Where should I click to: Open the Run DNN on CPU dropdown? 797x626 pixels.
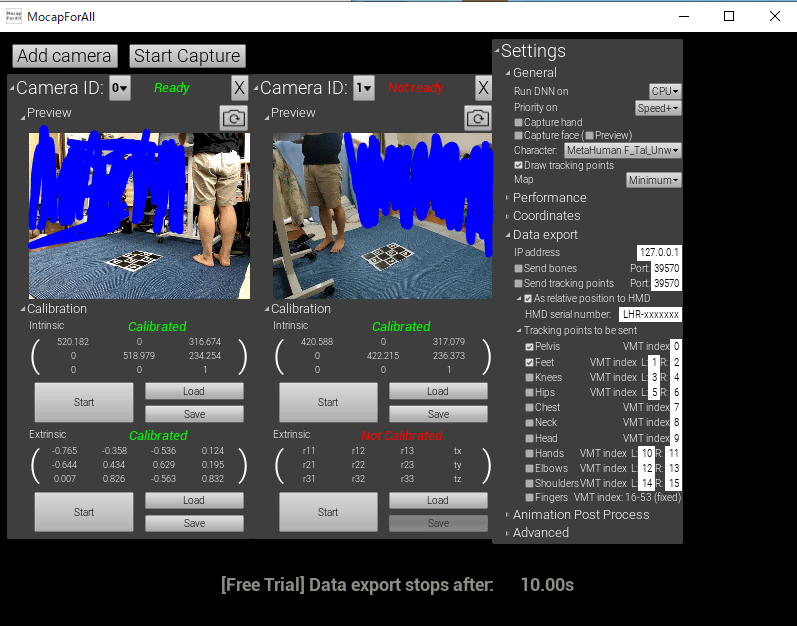click(665, 91)
